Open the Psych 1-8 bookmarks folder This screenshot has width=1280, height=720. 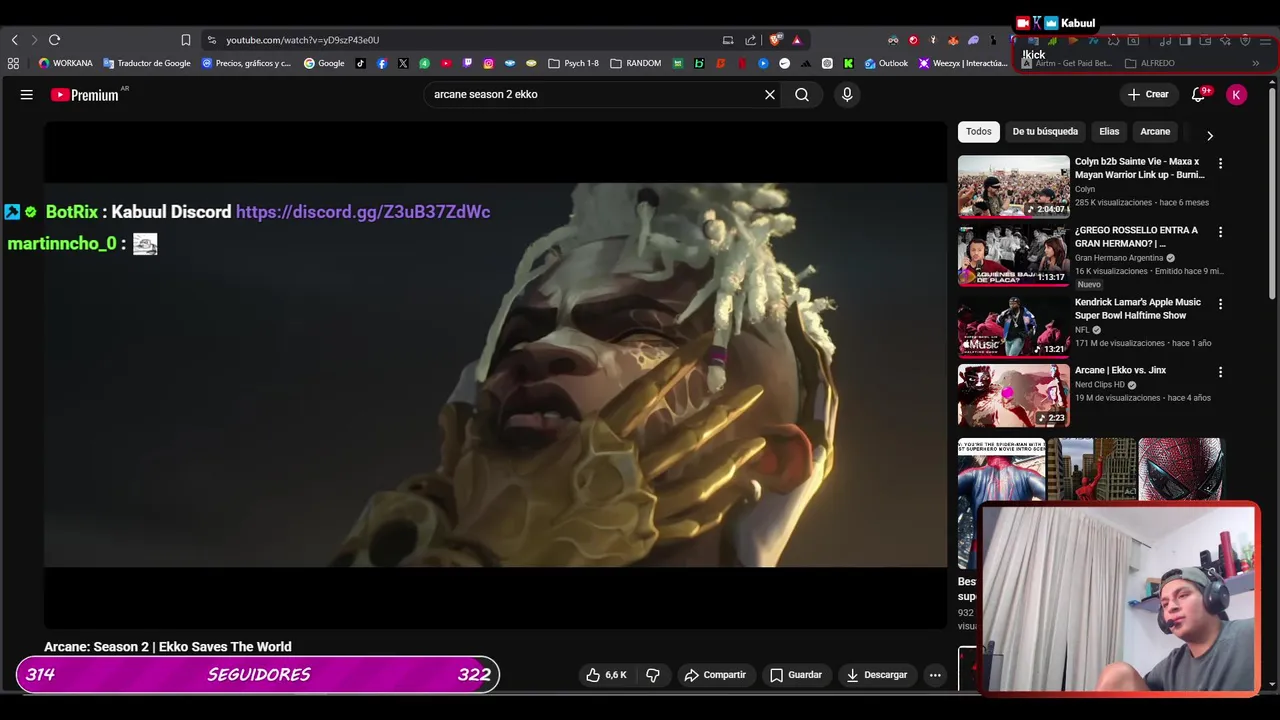click(573, 63)
